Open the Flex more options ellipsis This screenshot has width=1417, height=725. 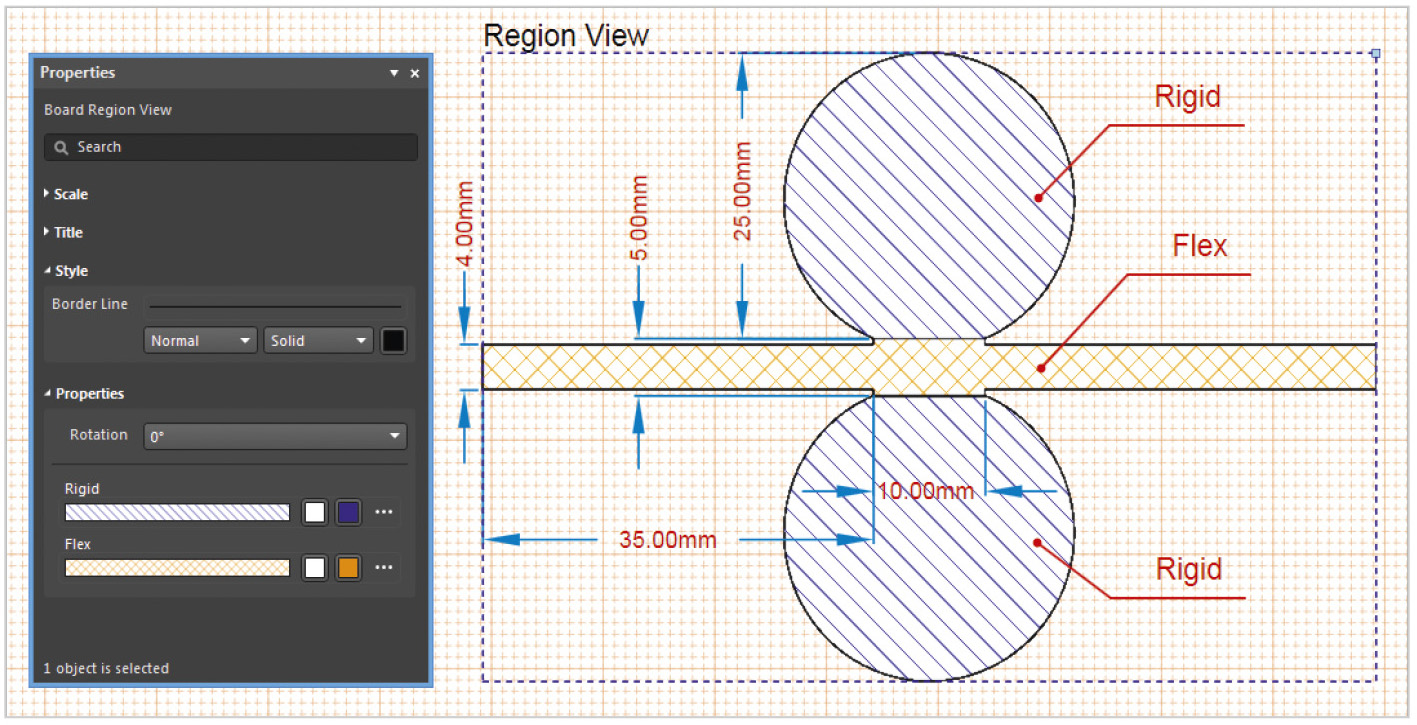coord(384,568)
